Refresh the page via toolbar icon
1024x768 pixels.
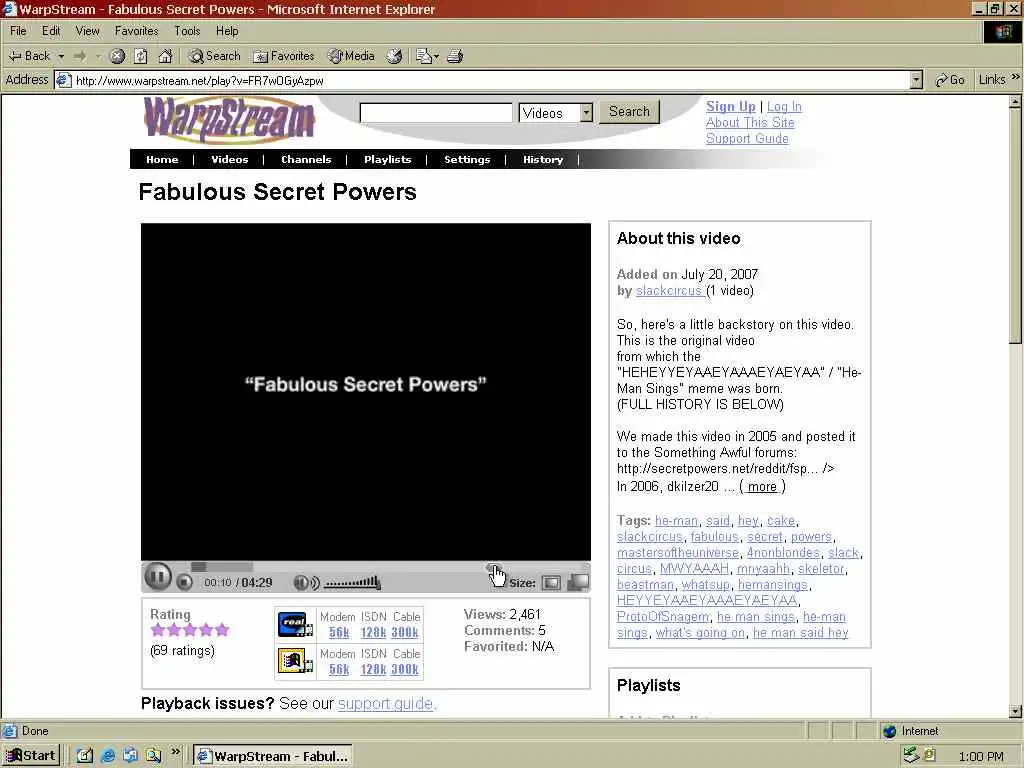tap(140, 56)
